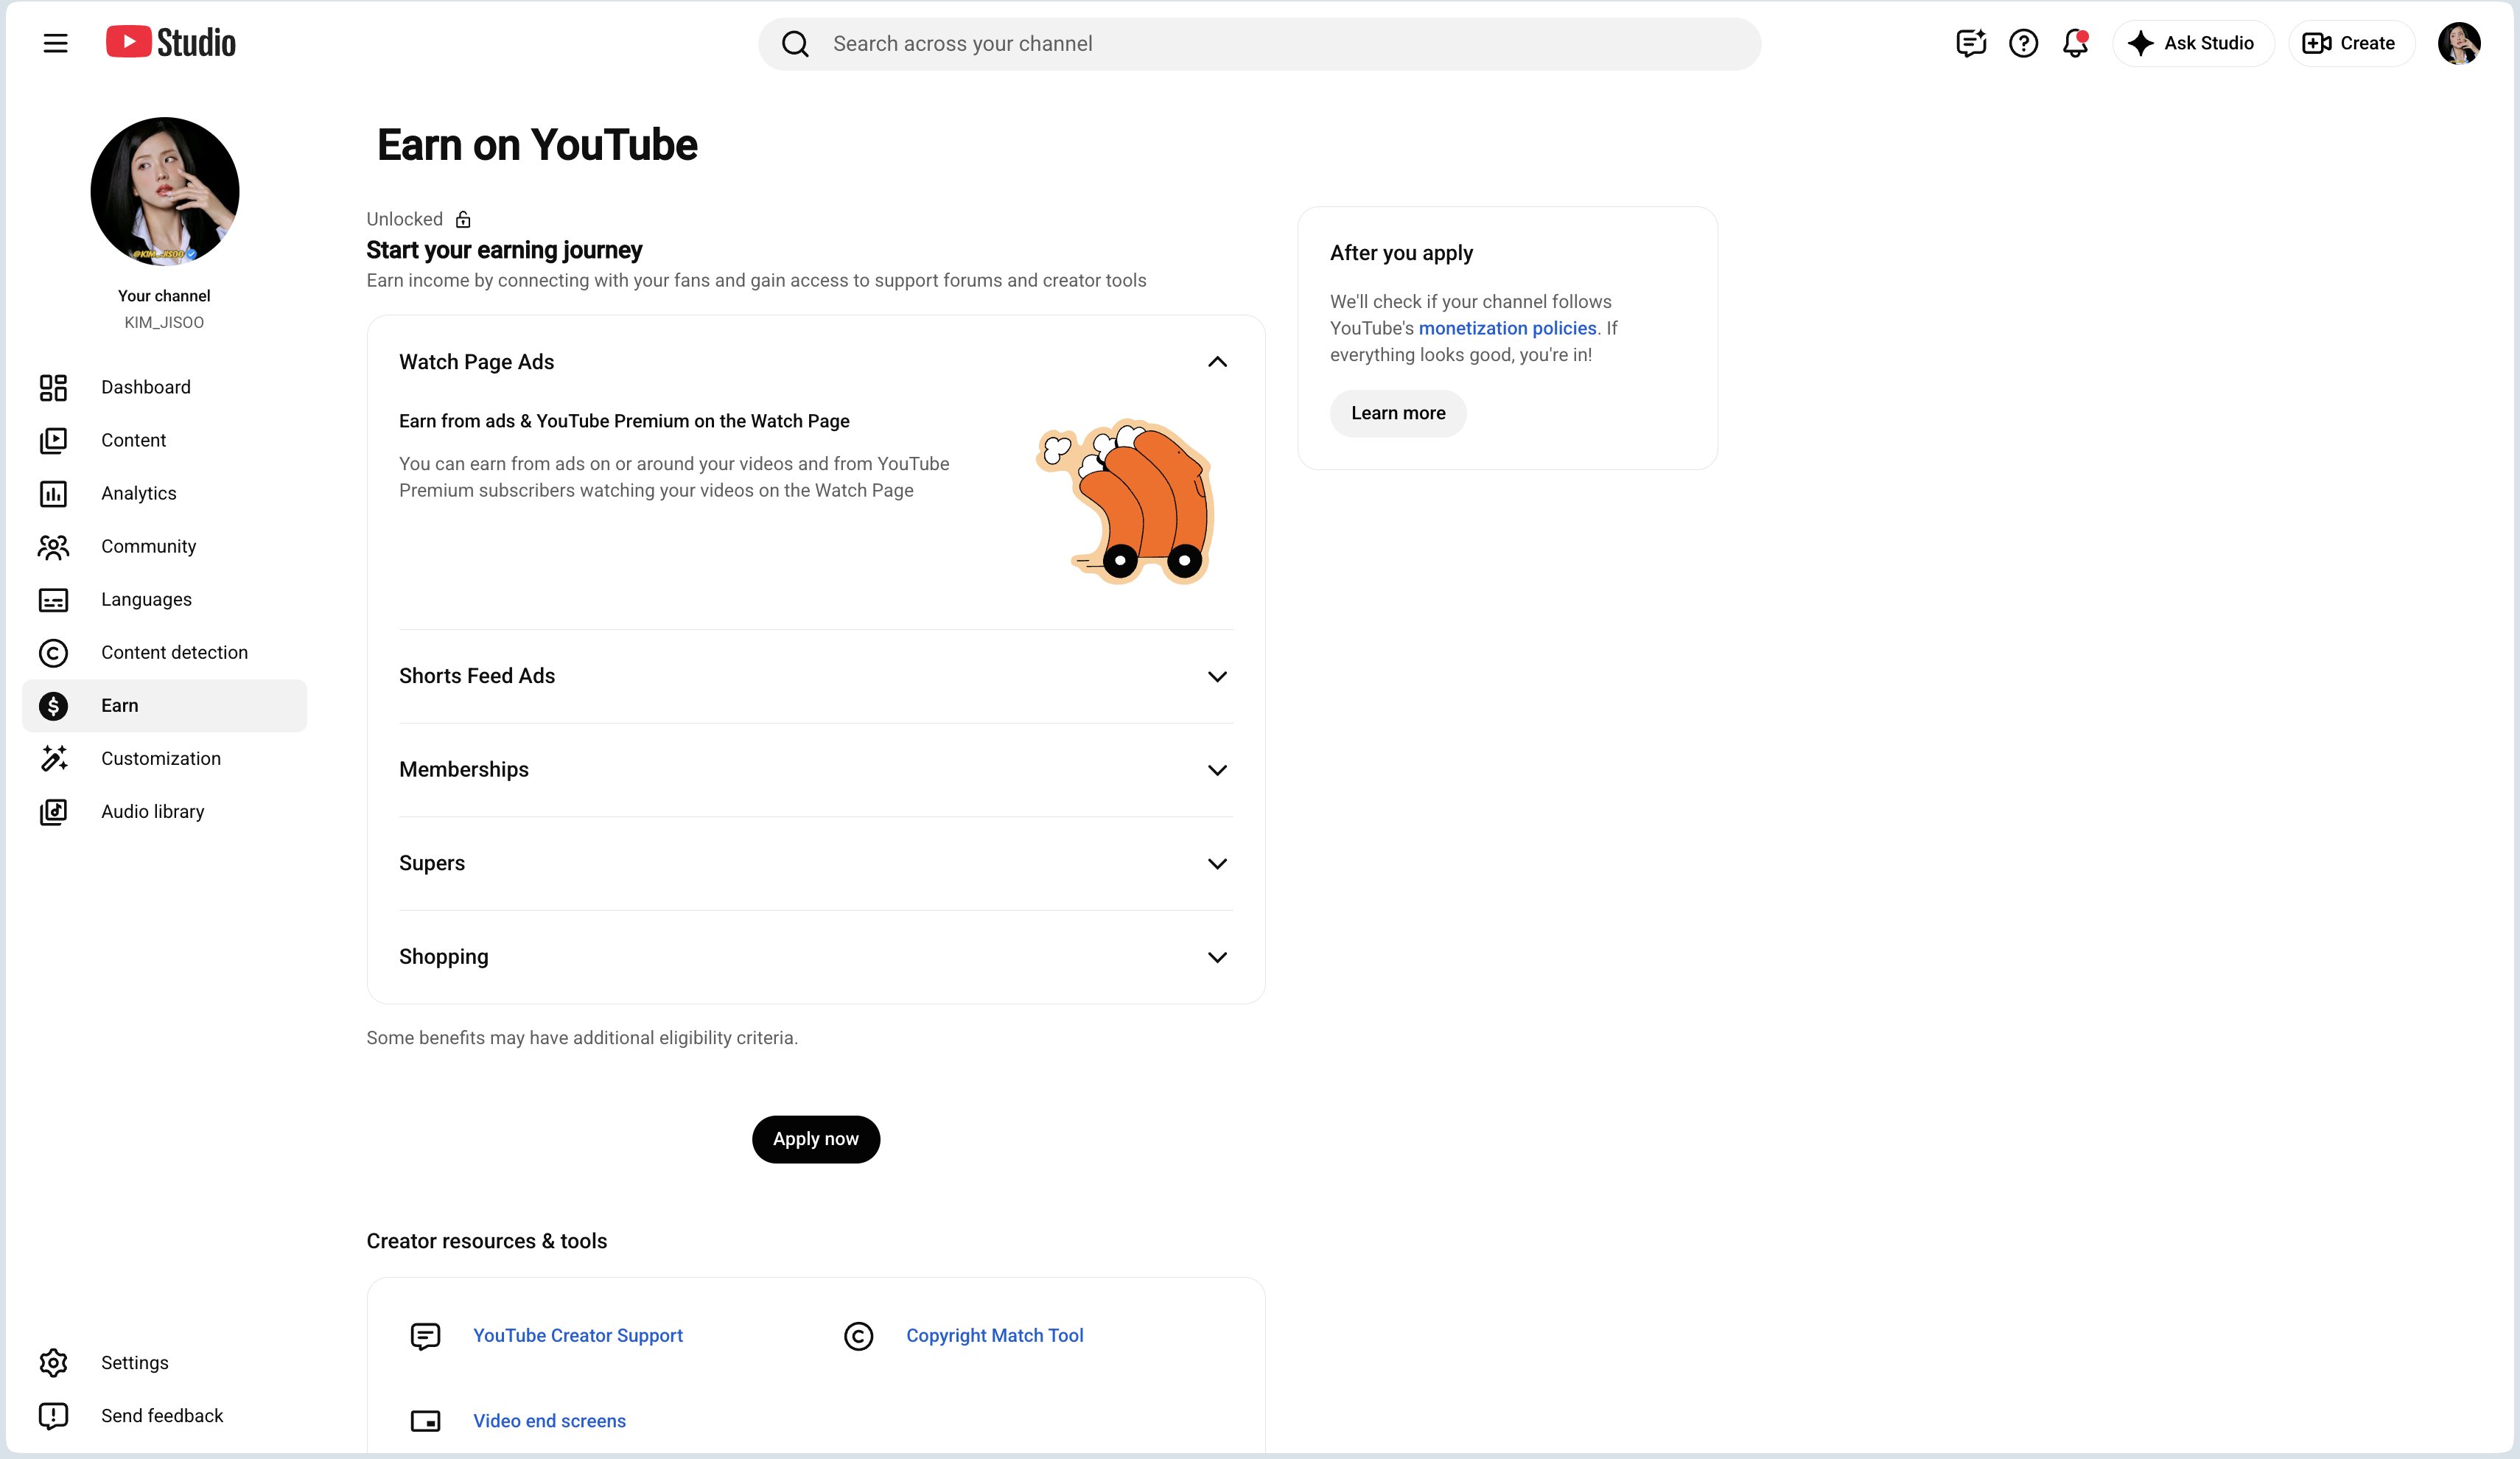Image resolution: width=2520 pixels, height=1459 pixels.
Task: Click the Apply now button
Action: [815, 1139]
